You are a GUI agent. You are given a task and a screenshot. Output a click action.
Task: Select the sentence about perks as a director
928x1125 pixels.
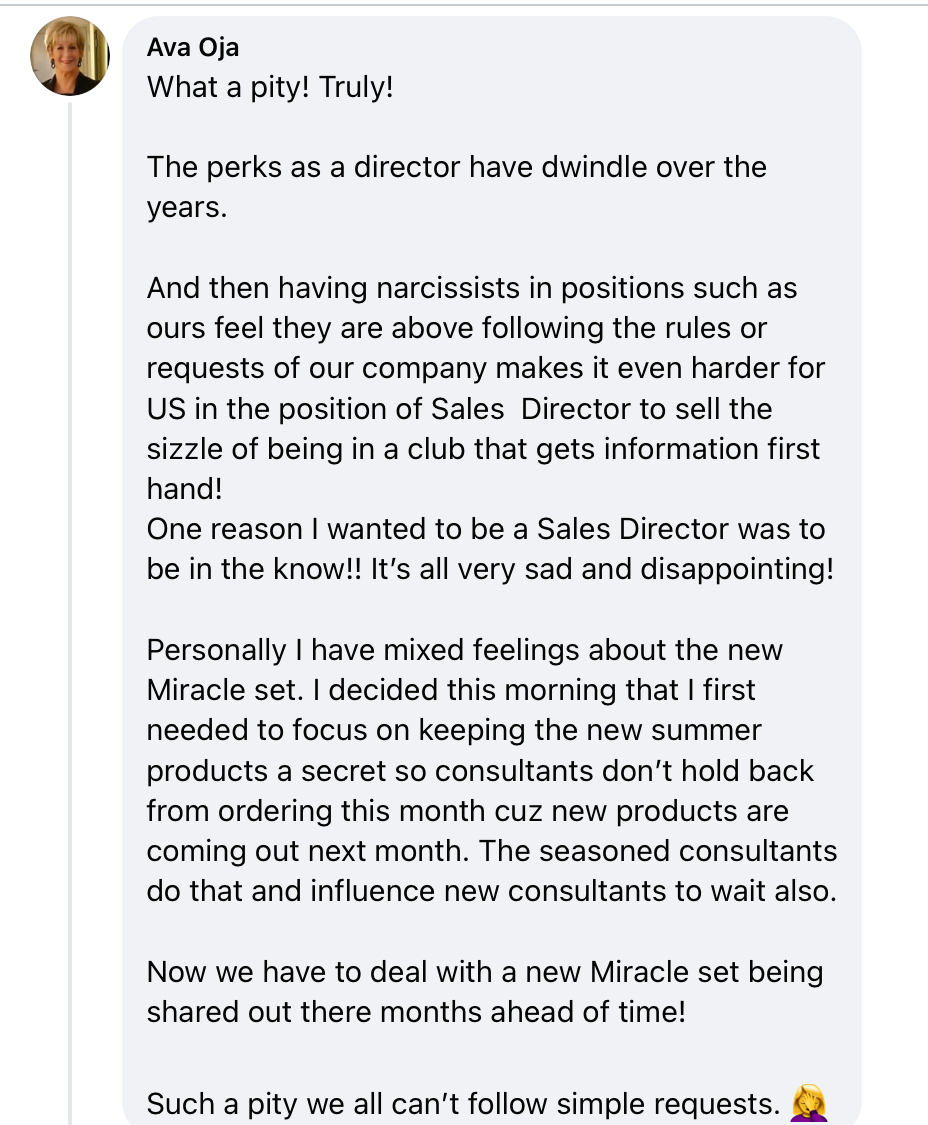456,187
